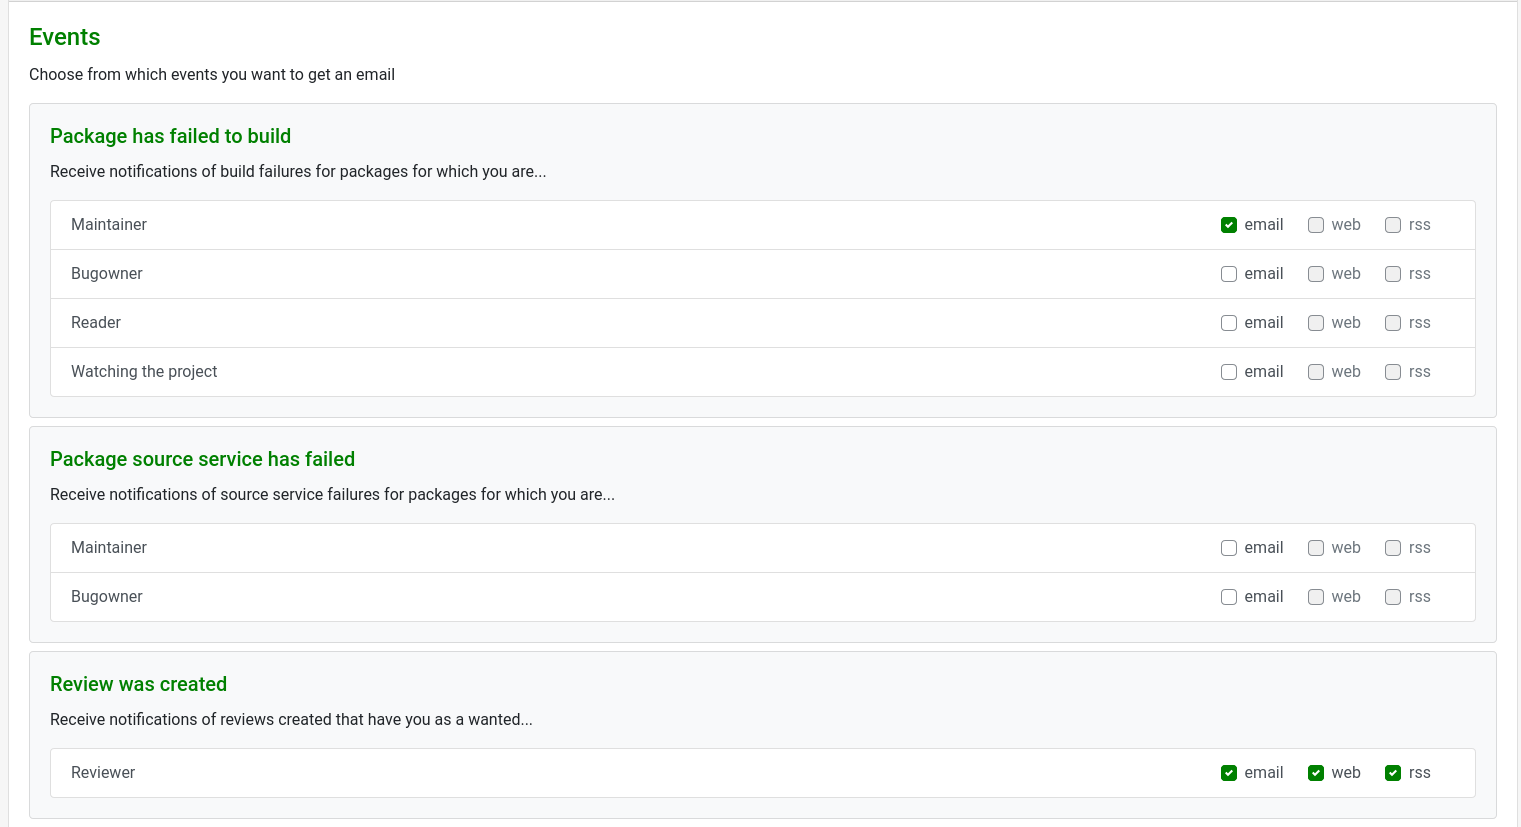
Task: Enable rss notifications for Reader build failures
Action: pyautogui.click(x=1393, y=322)
